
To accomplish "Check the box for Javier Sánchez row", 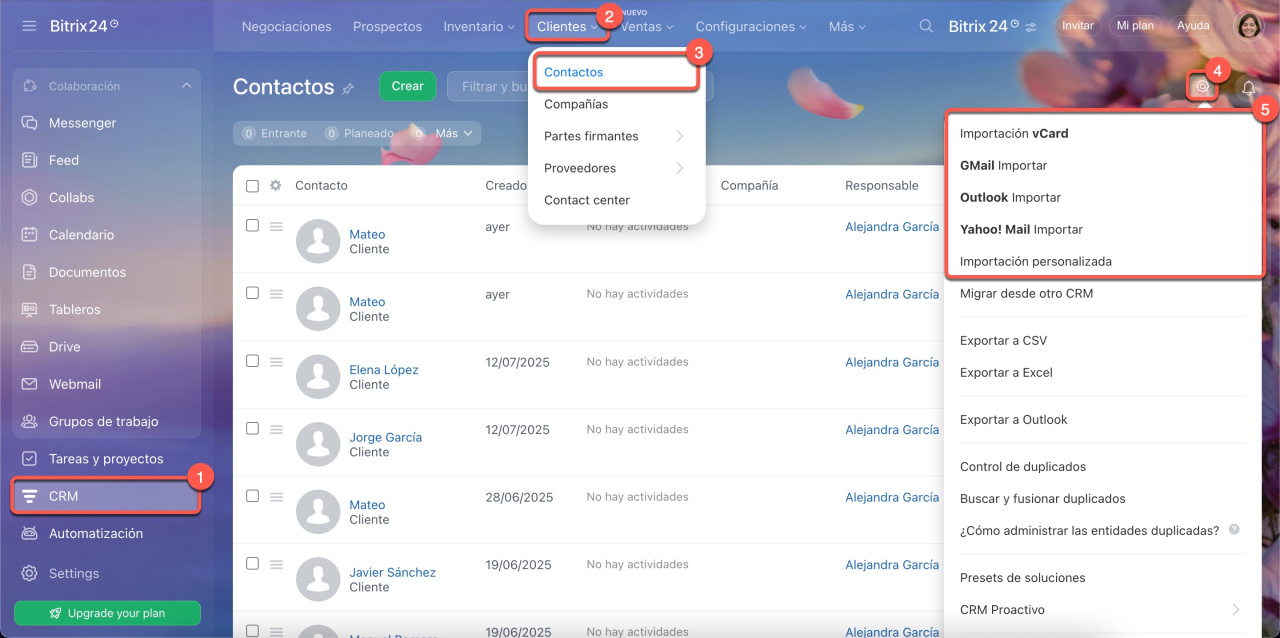I will (x=252, y=564).
